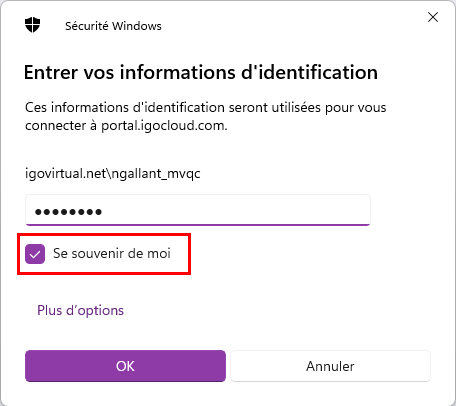Click on the password dots
456x406 pixels.
pos(68,212)
